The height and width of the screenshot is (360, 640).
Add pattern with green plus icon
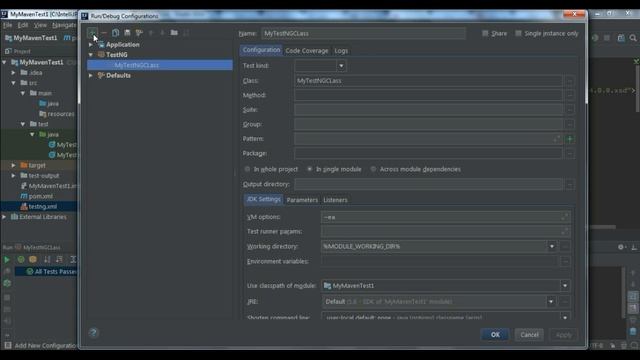point(570,139)
